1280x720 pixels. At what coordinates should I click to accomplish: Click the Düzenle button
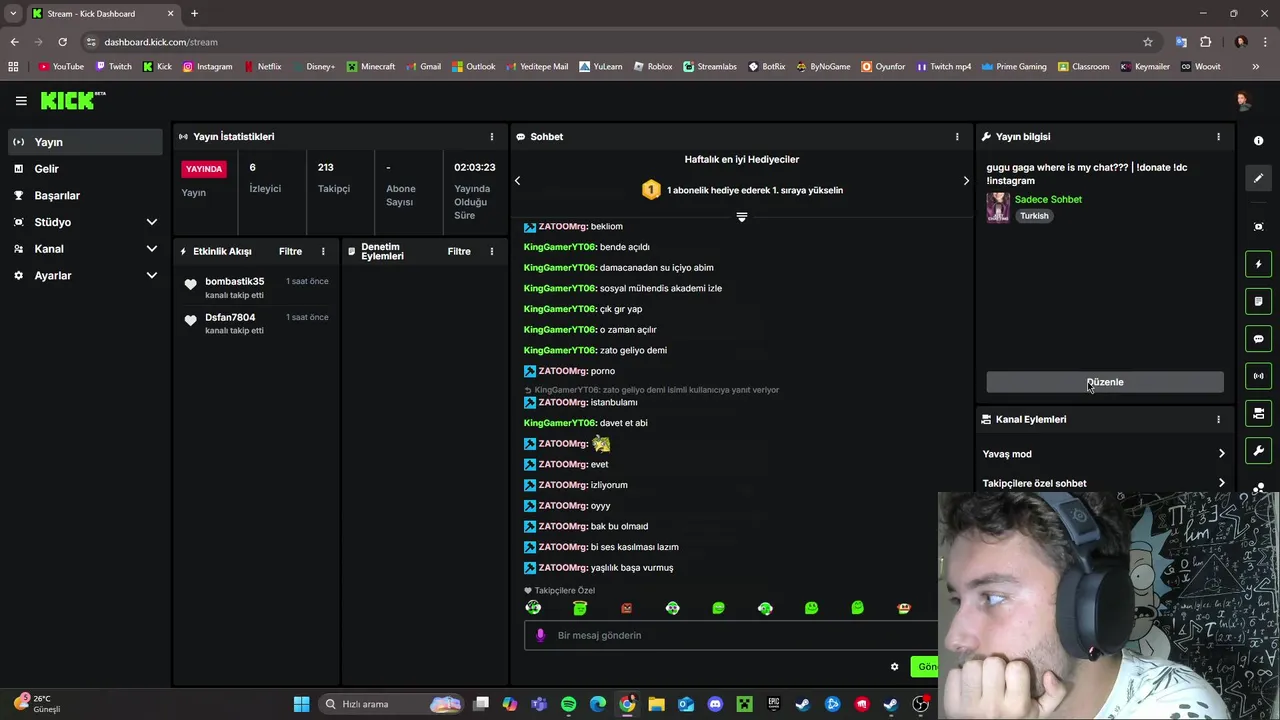[x=1105, y=382]
